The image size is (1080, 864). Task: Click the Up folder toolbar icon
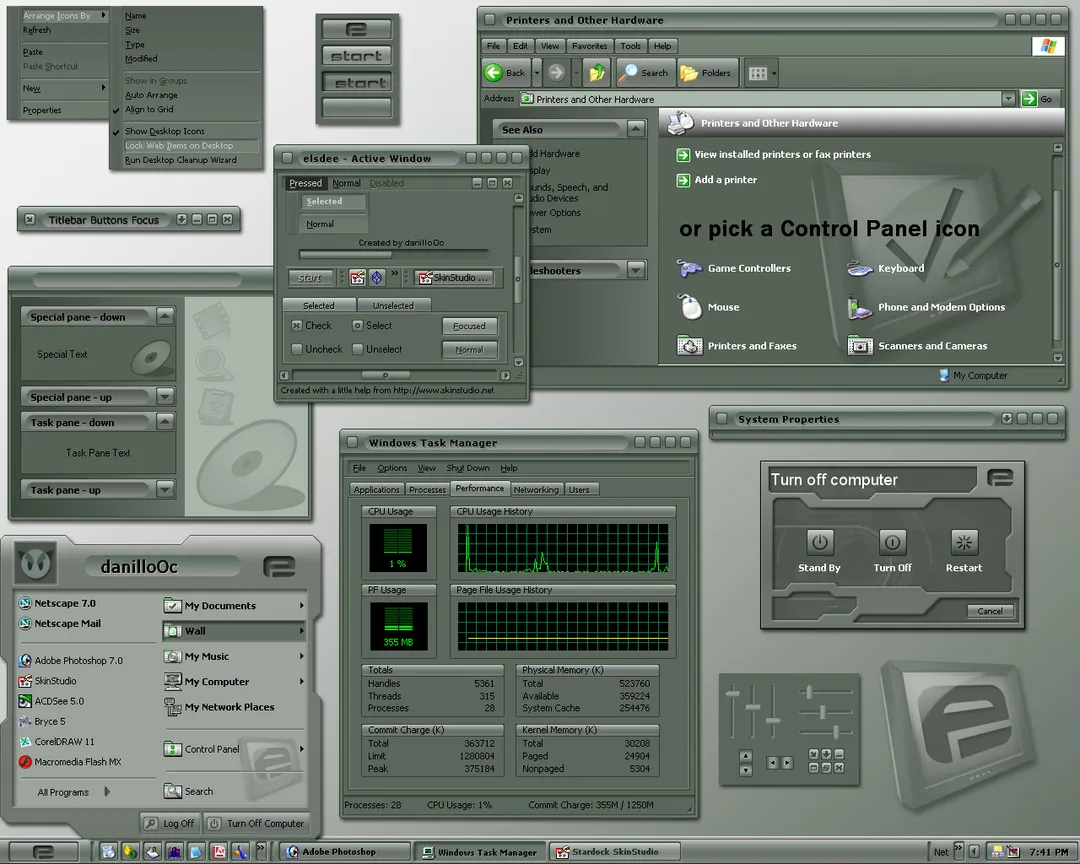click(597, 72)
